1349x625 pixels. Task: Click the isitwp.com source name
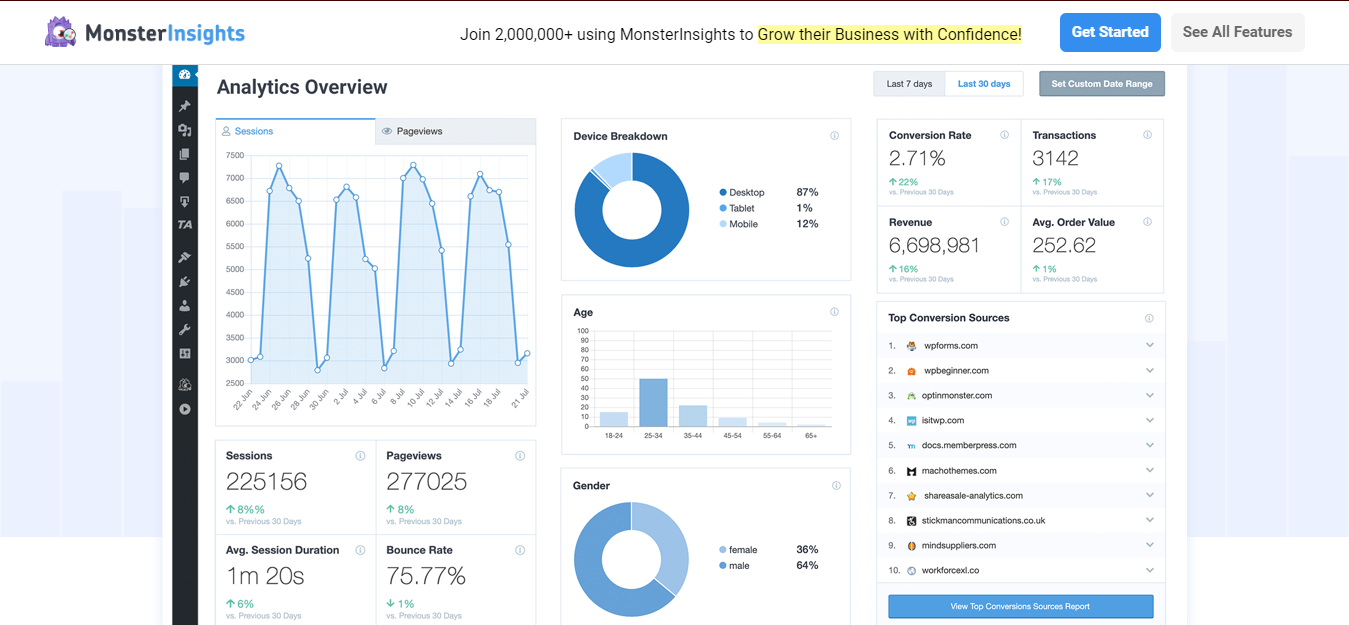(944, 421)
